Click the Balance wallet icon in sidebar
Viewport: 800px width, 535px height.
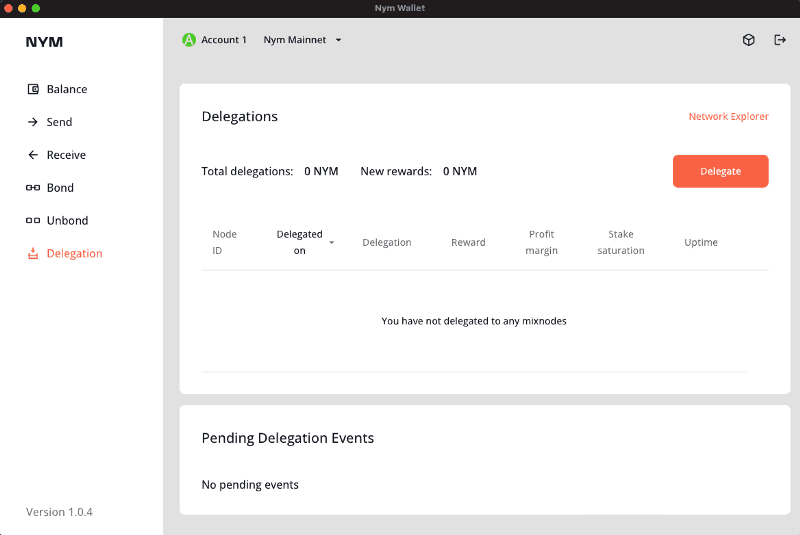click(x=33, y=89)
